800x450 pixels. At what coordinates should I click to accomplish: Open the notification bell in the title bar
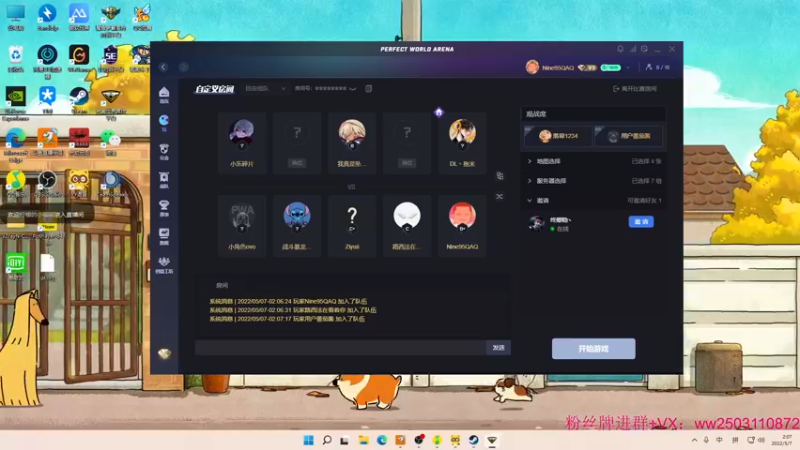click(620, 49)
